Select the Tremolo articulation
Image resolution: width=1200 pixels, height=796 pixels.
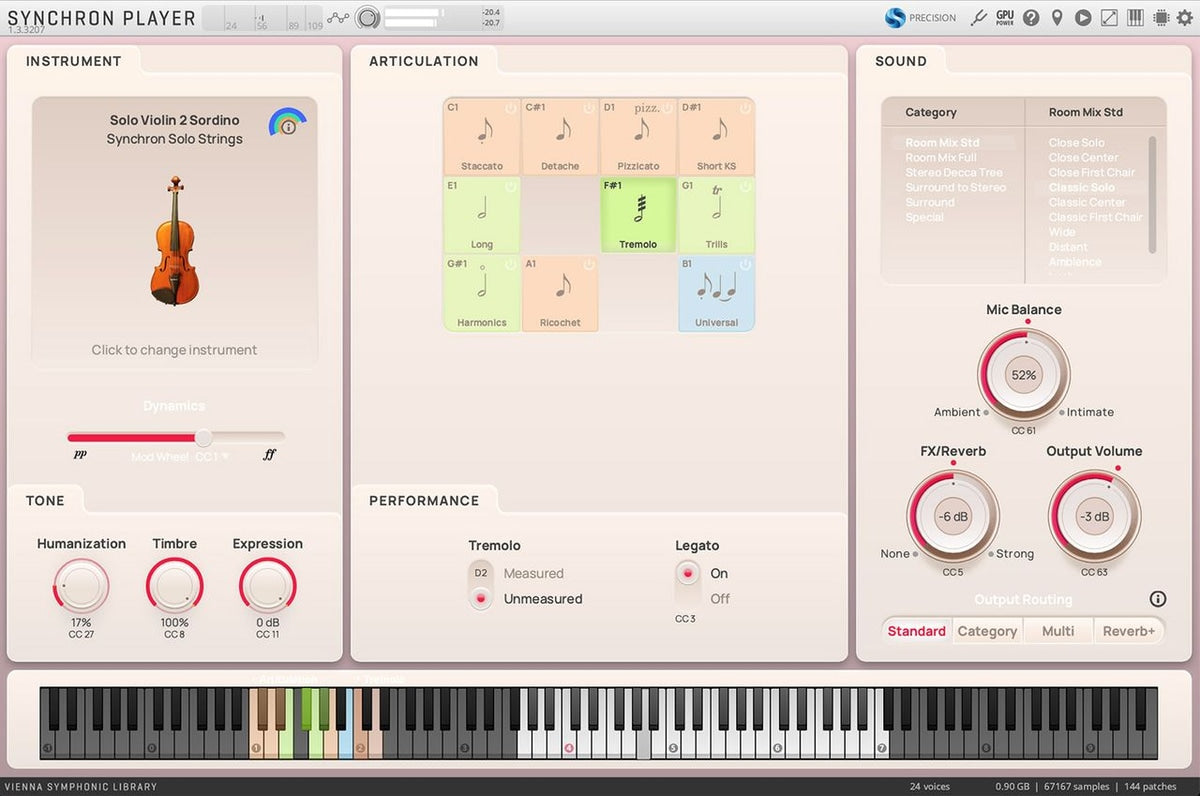click(638, 215)
